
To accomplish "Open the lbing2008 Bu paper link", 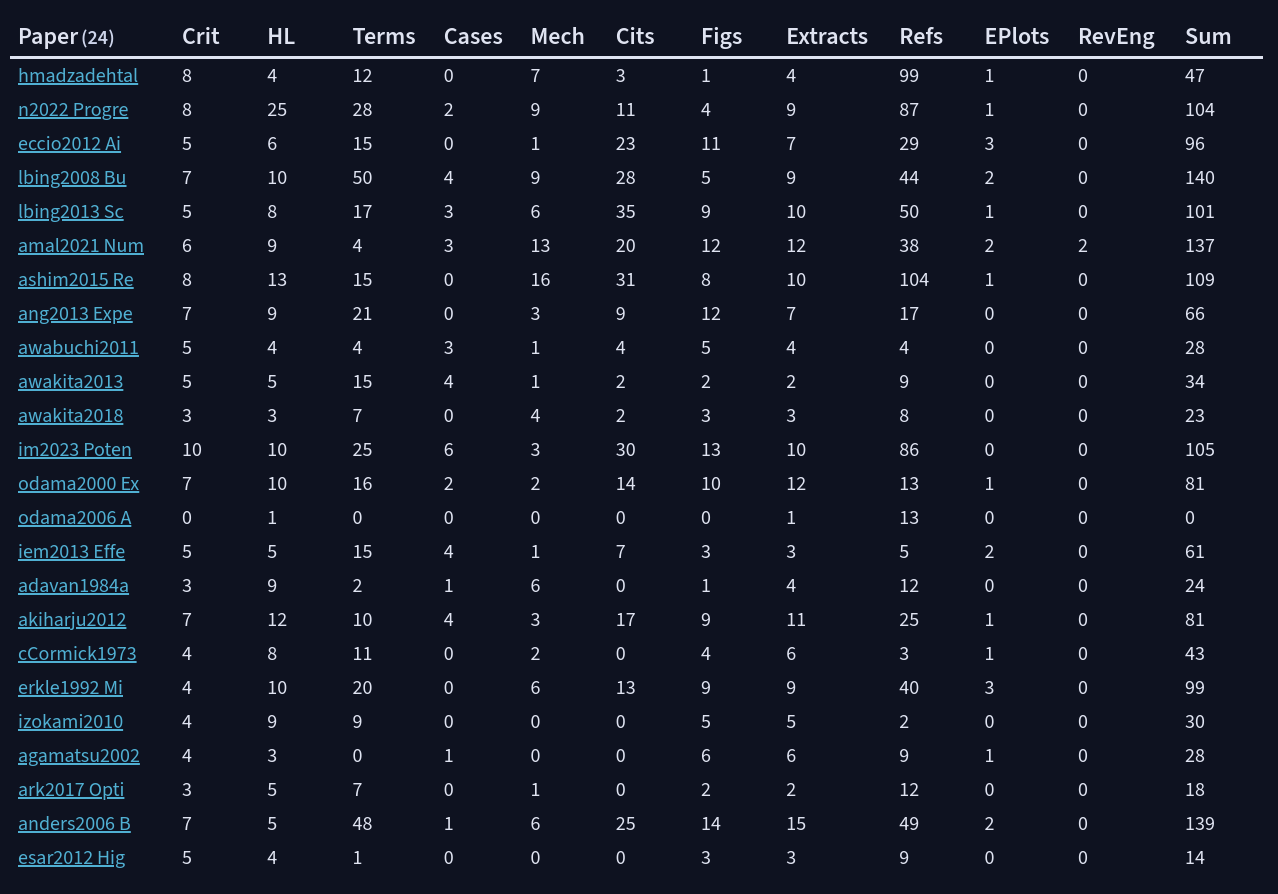I will [72, 178].
